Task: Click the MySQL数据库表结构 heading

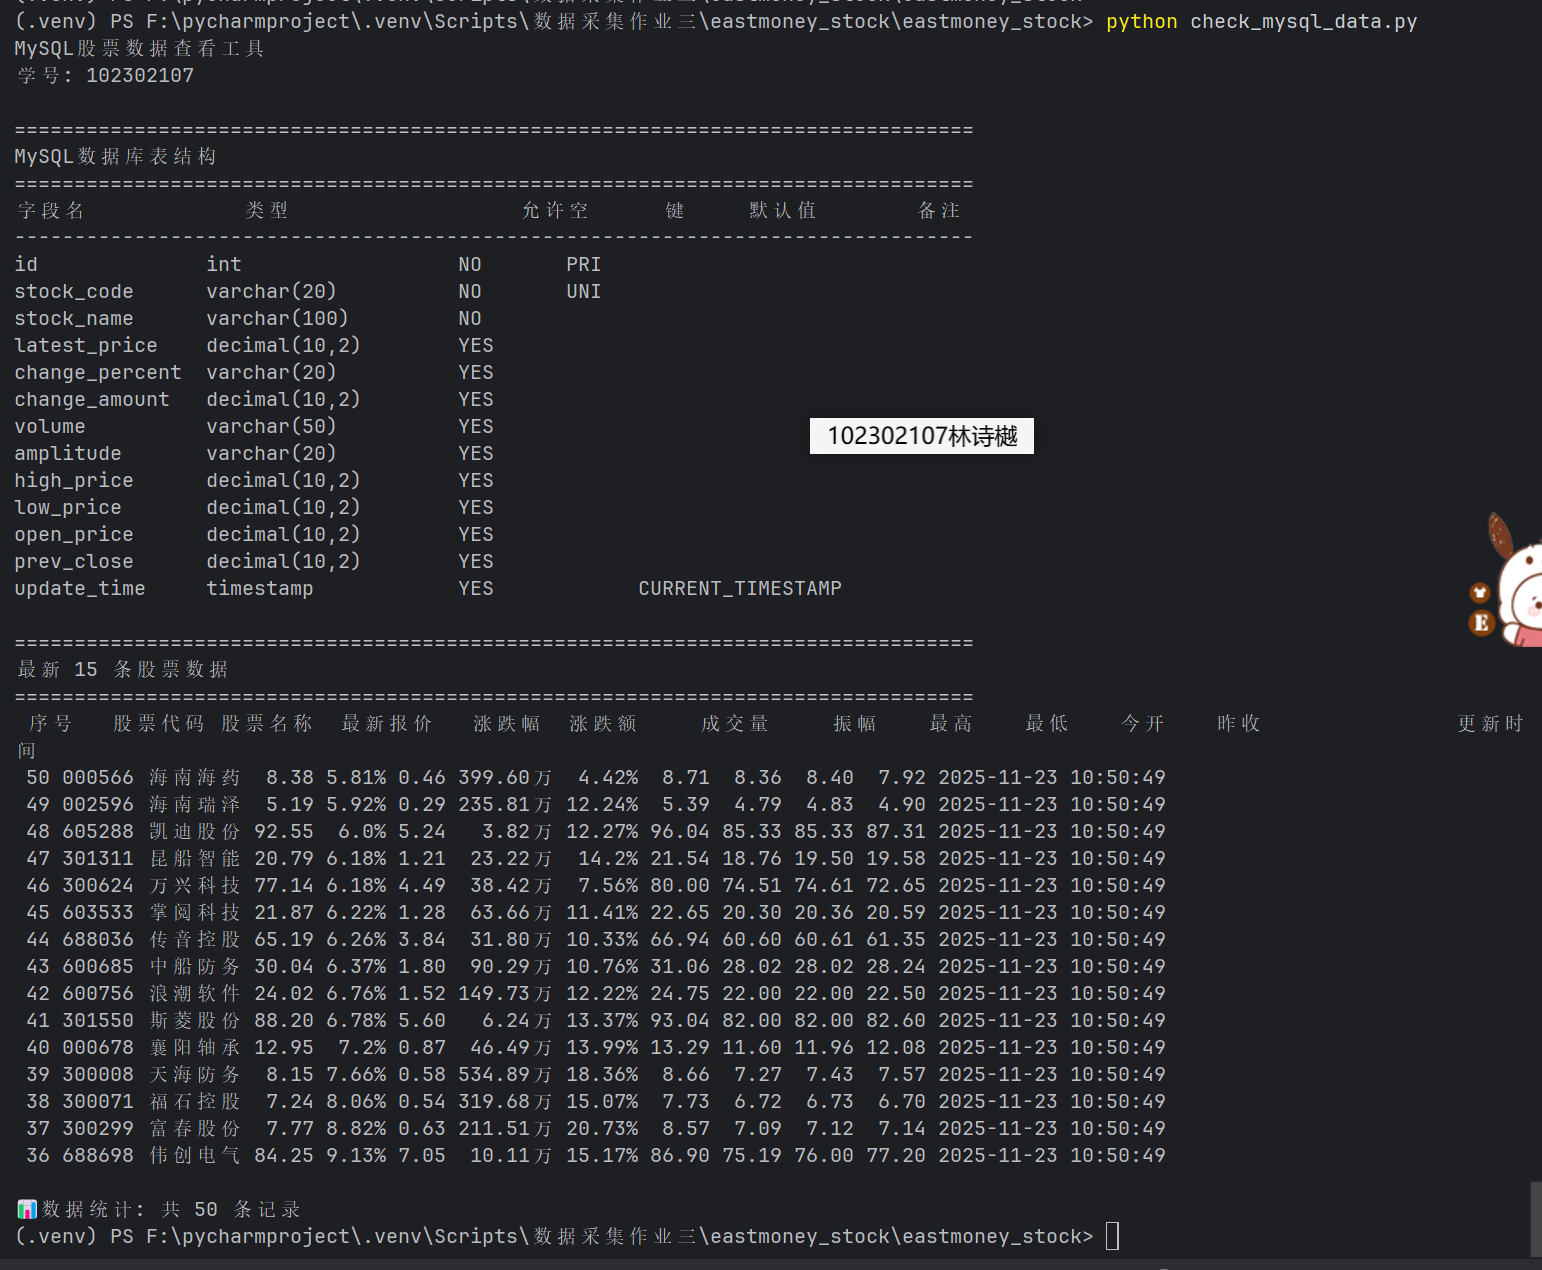Action: click(x=115, y=156)
